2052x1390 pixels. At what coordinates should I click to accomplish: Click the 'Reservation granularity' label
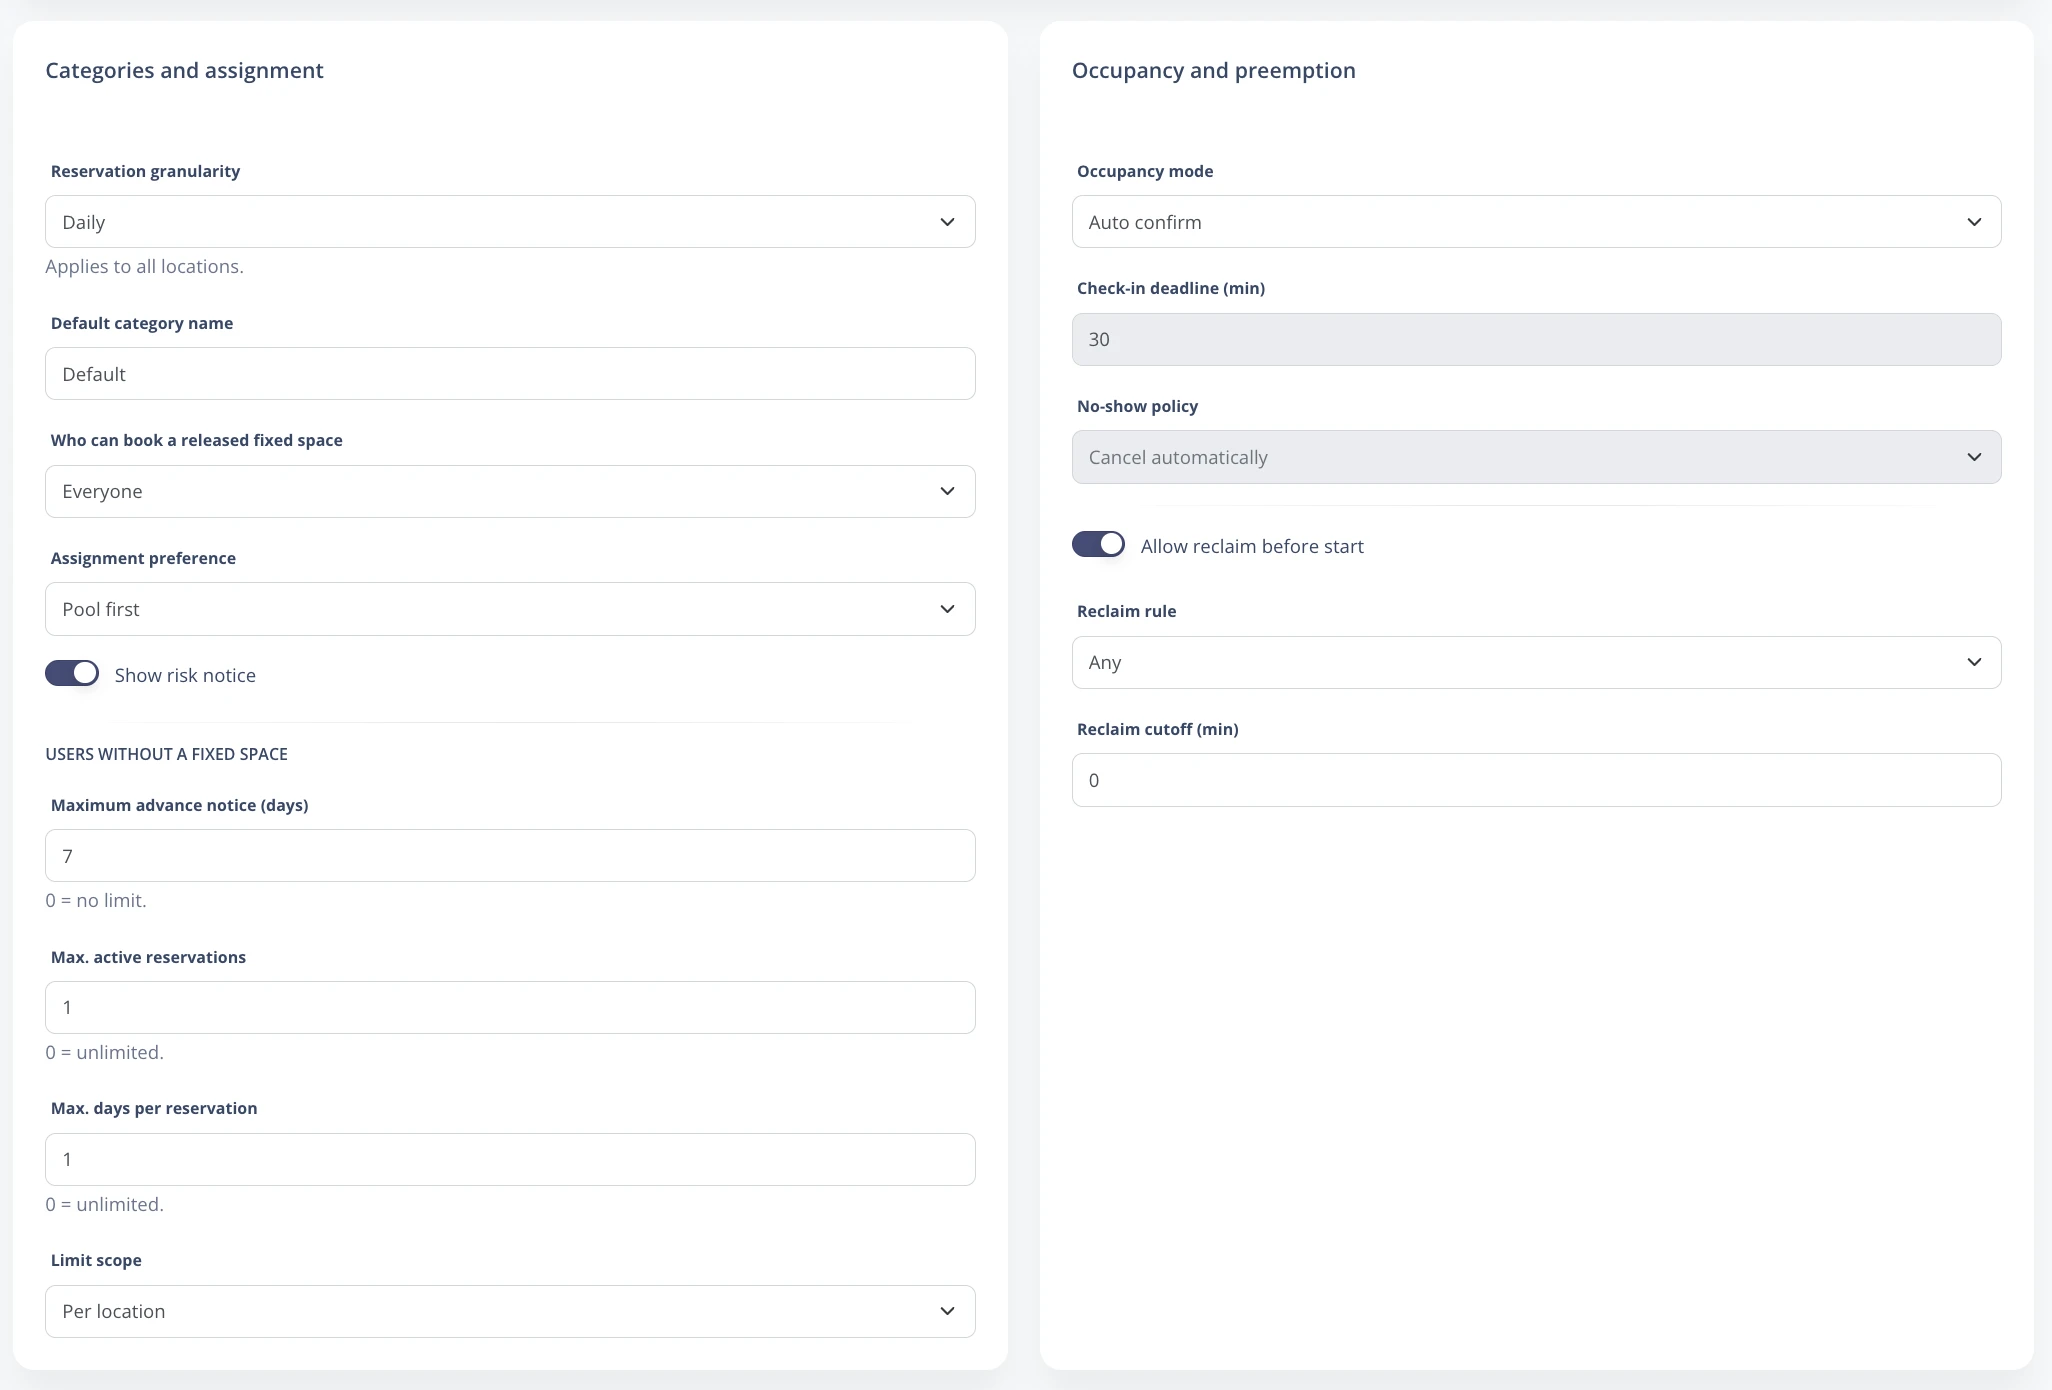pyautogui.click(x=145, y=171)
